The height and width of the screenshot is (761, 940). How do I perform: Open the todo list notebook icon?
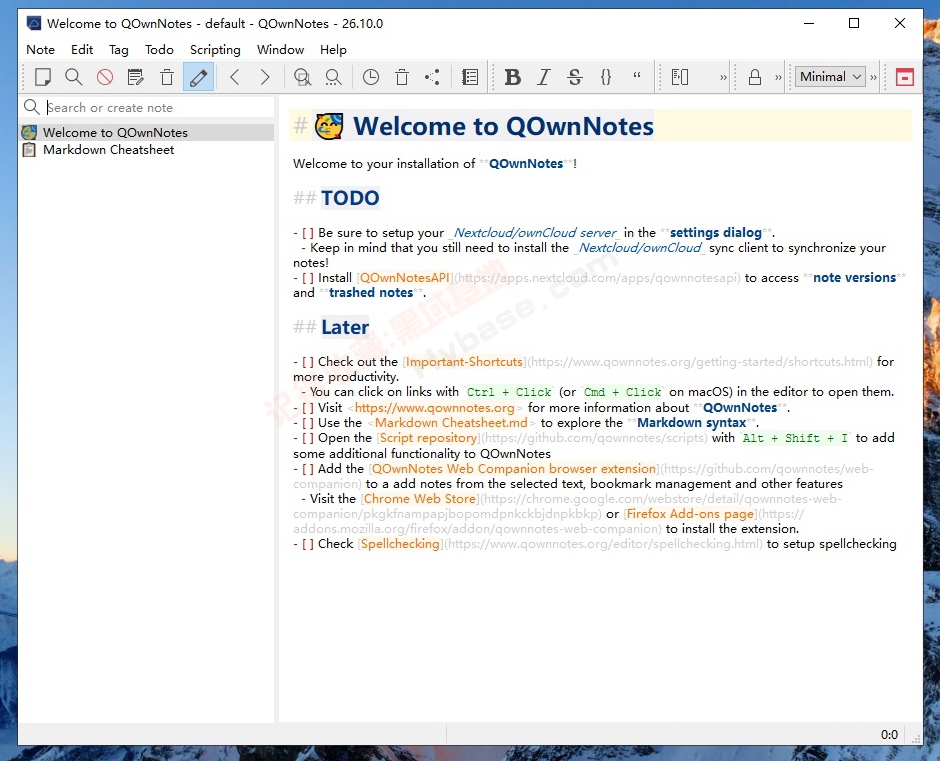coord(470,77)
